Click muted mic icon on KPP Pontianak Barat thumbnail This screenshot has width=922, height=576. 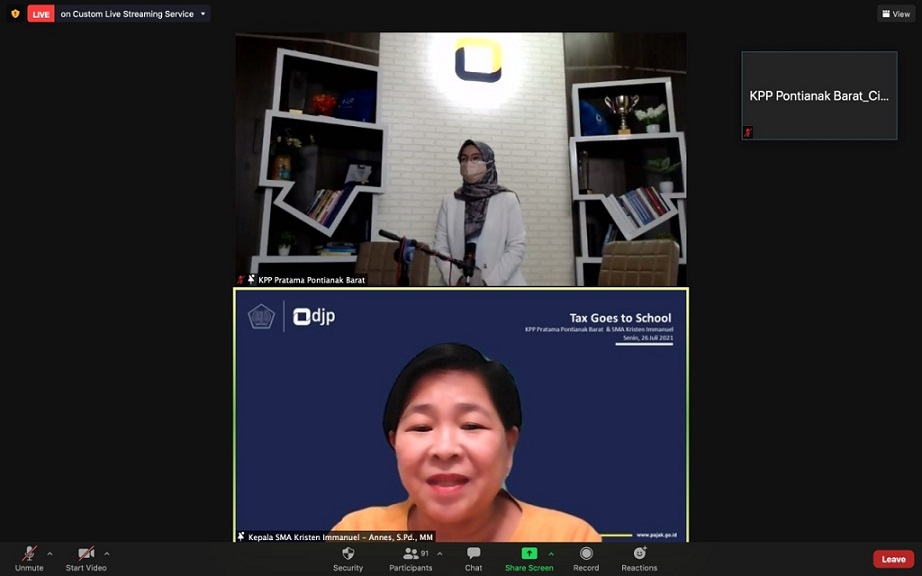tap(747, 132)
